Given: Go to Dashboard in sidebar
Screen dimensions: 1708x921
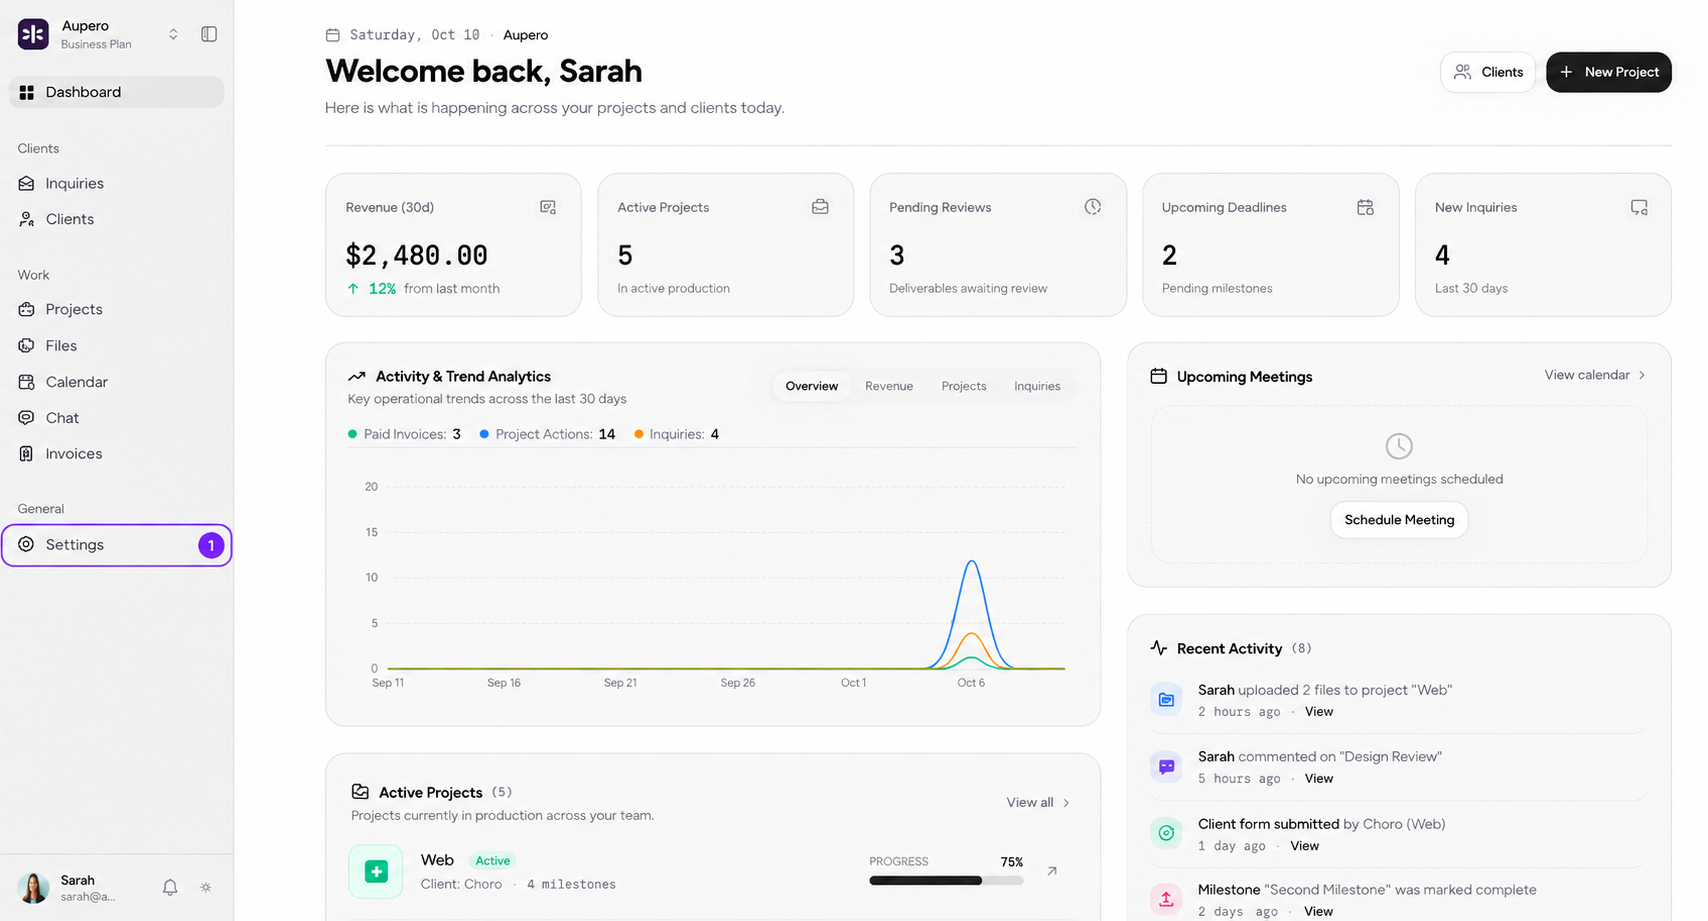Looking at the screenshot, I should tap(117, 92).
